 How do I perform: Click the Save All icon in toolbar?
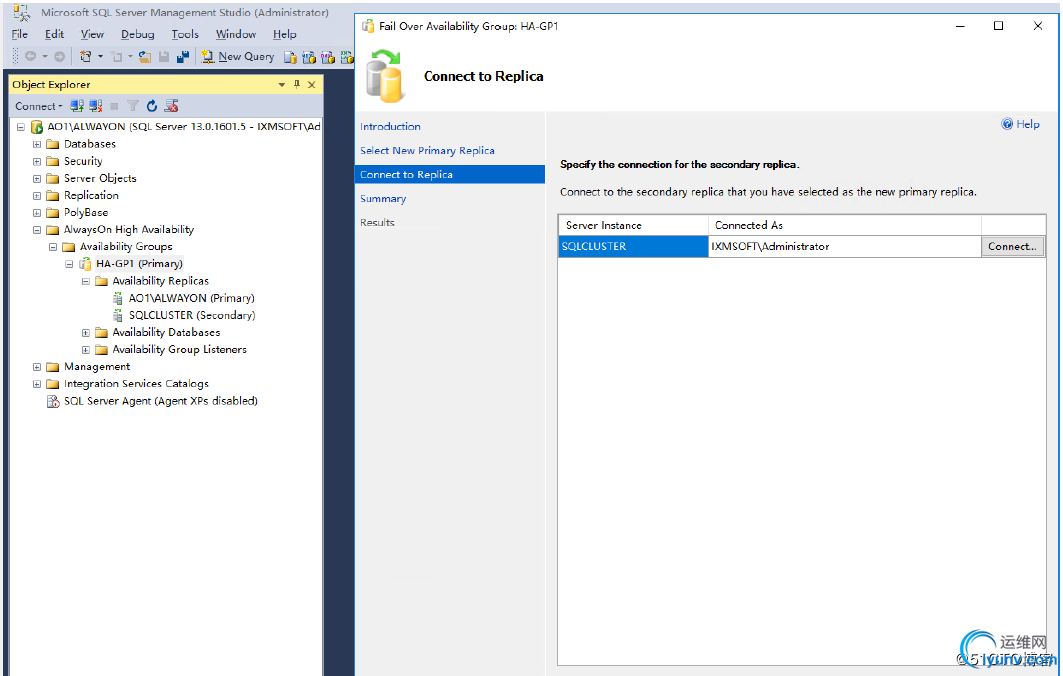(x=182, y=56)
